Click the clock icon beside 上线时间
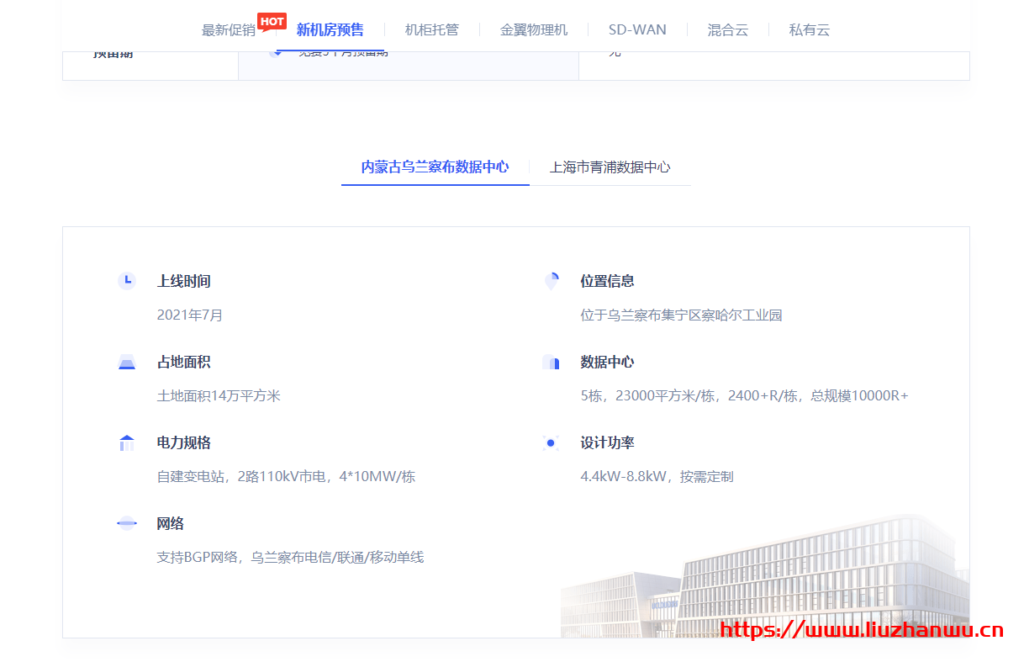The width and height of the screenshot is (1024, 662). (x=127, y=281)
